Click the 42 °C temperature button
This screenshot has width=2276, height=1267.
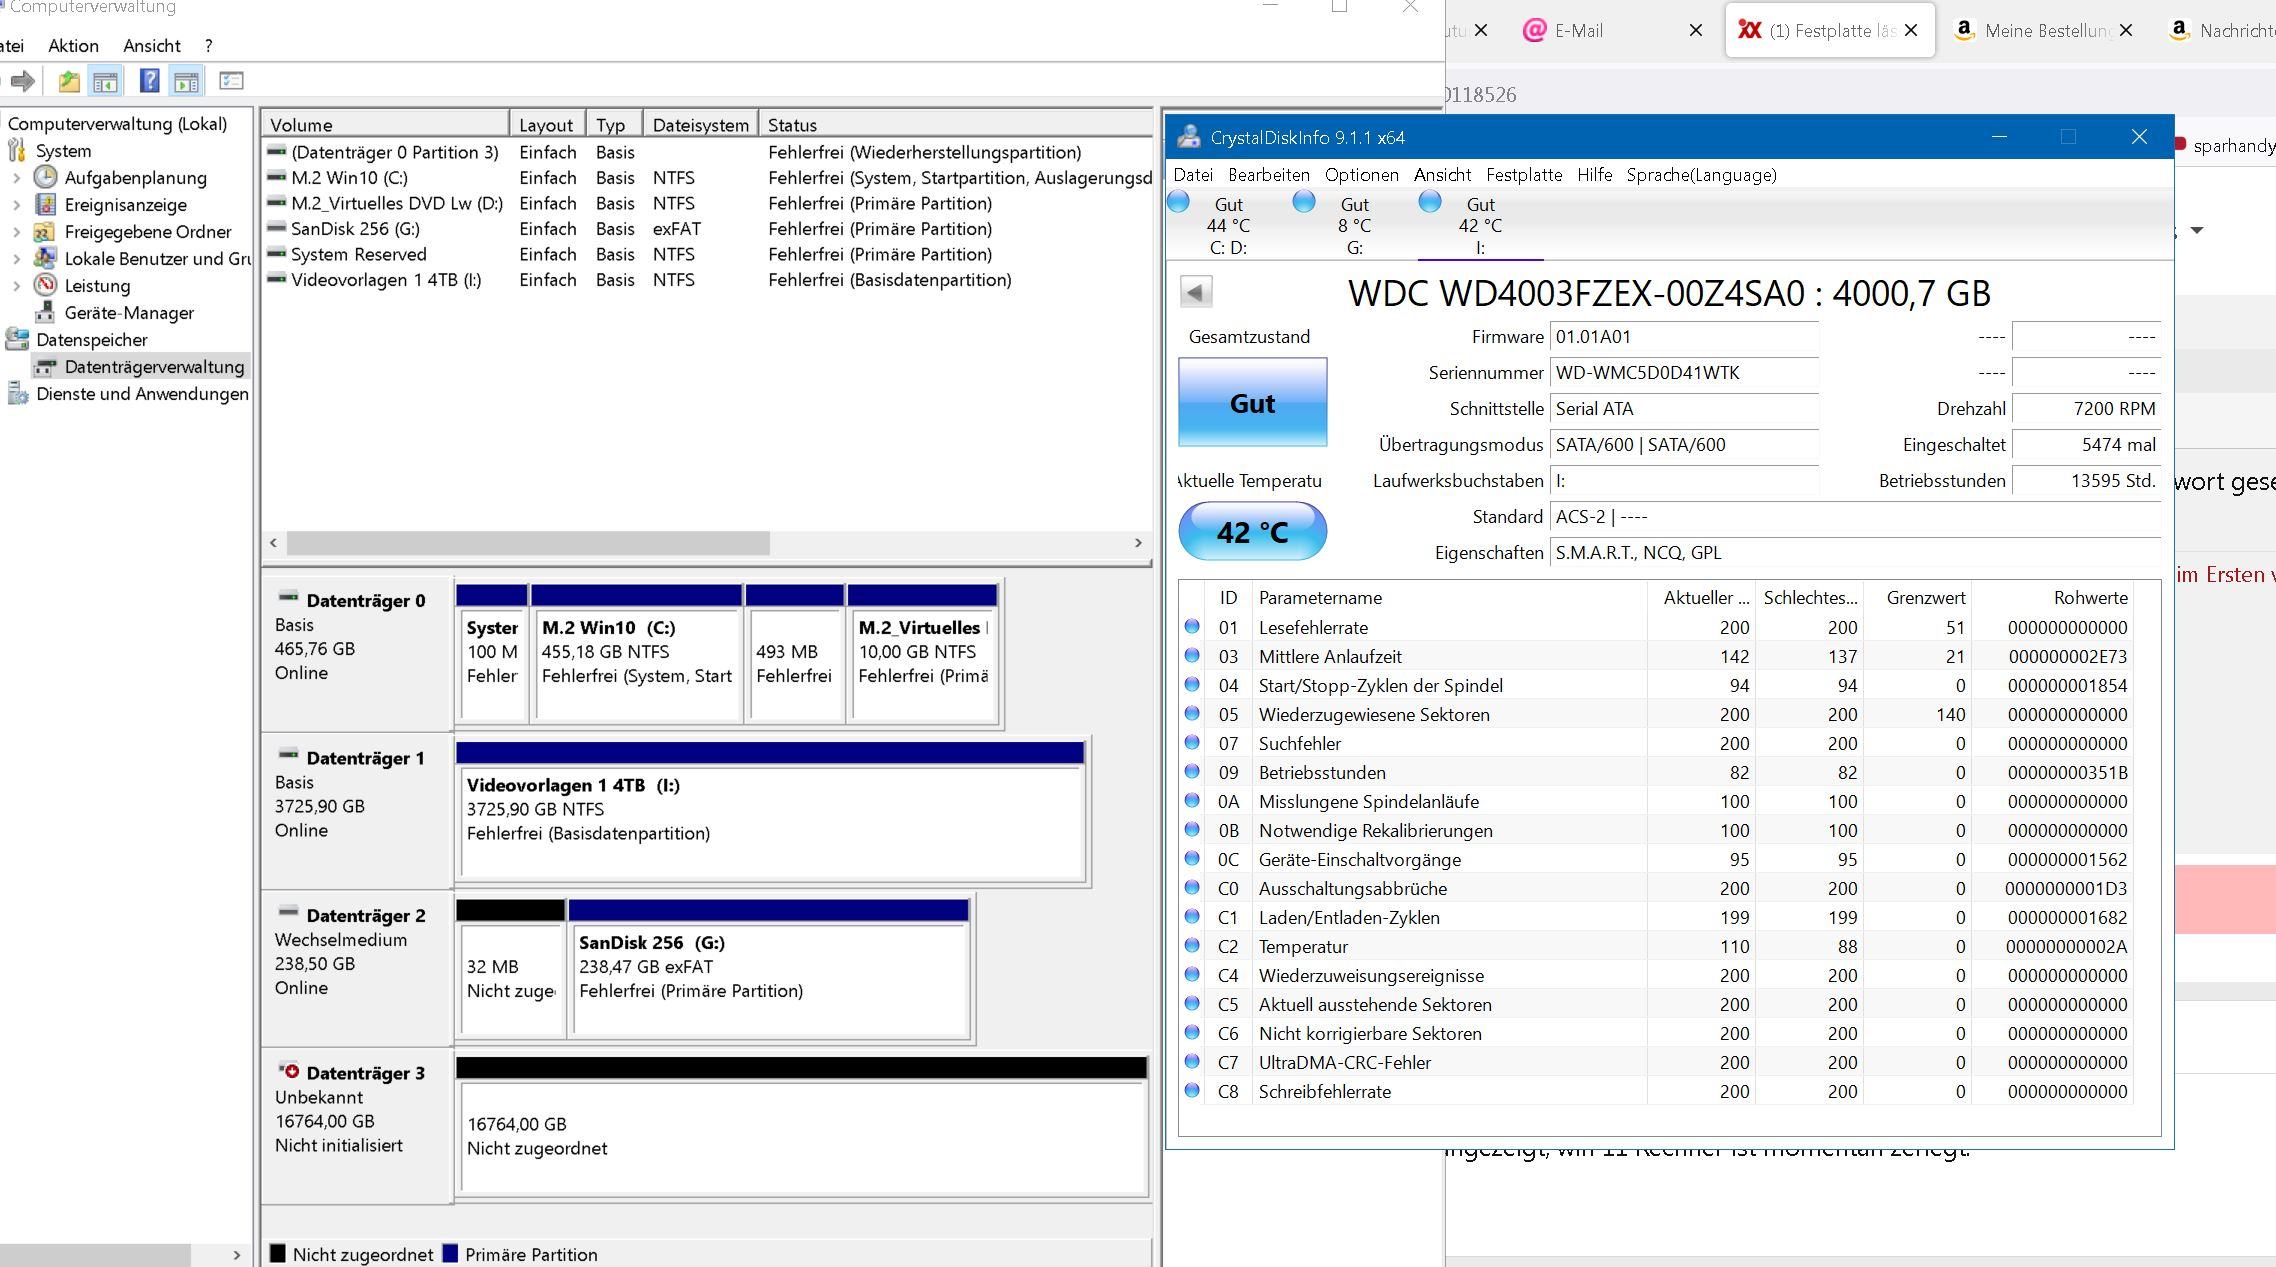point(1252,532)
